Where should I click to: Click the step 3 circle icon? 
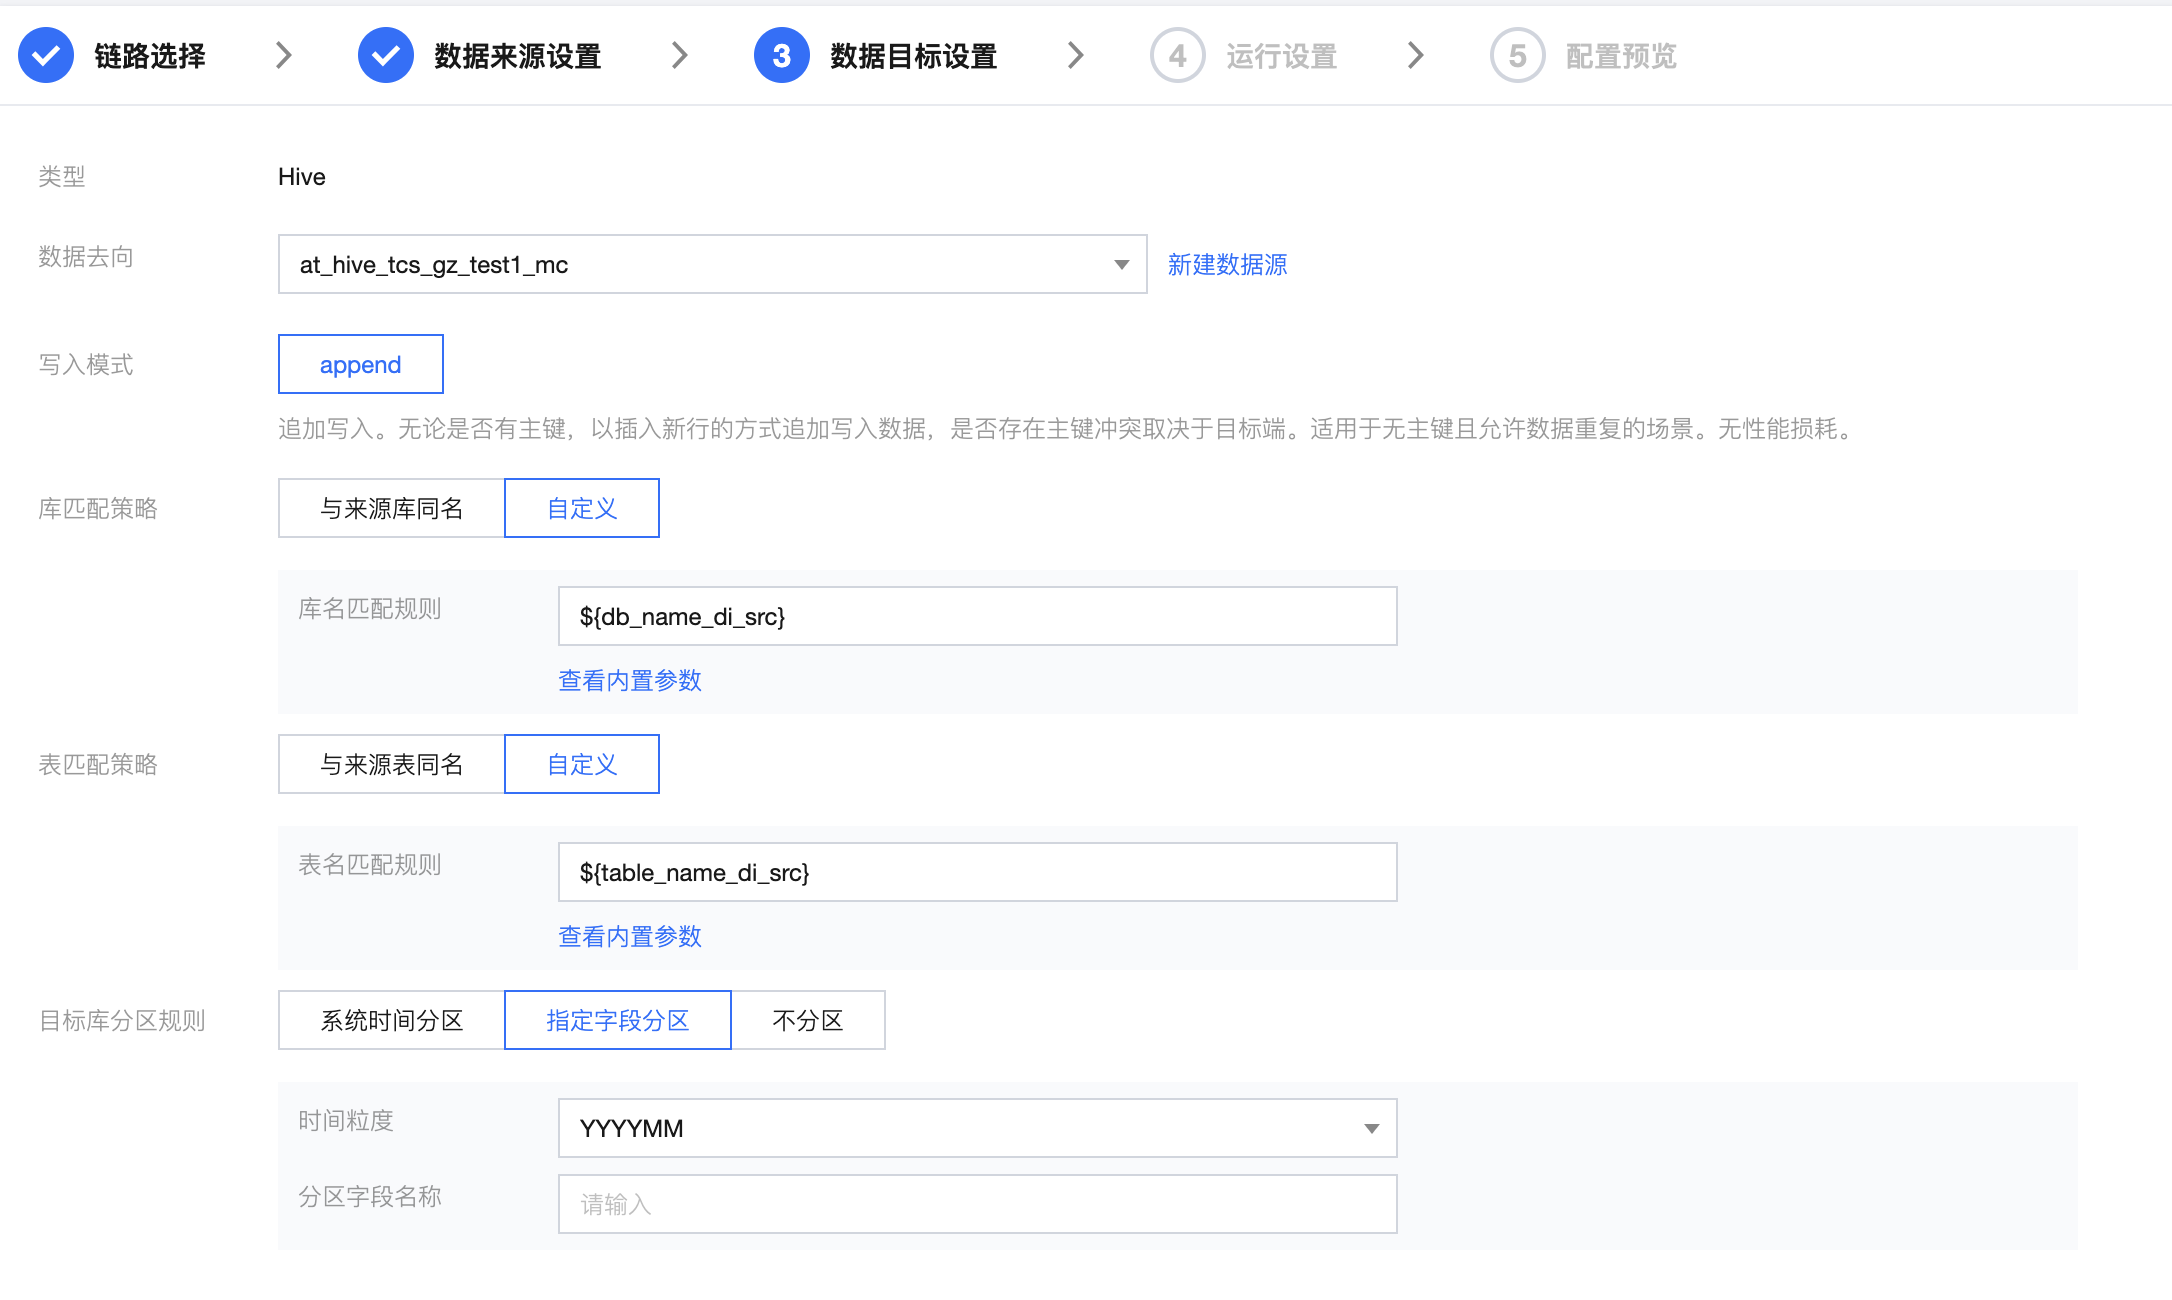coord(781,56)
